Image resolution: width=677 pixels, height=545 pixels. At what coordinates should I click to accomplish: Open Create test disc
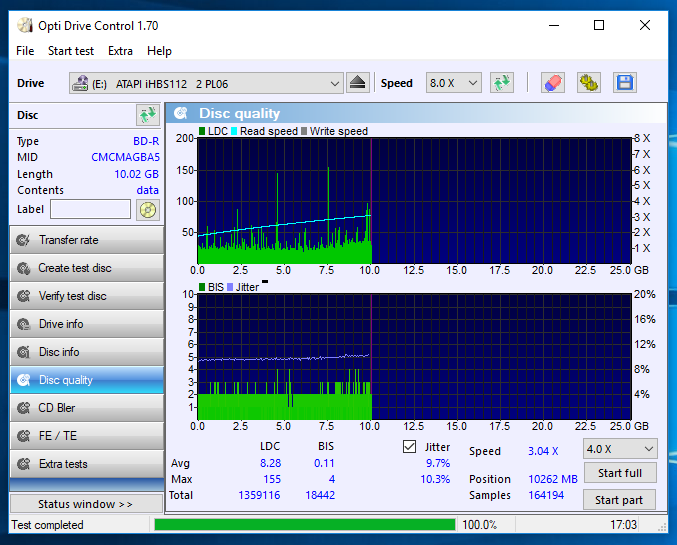87,268
